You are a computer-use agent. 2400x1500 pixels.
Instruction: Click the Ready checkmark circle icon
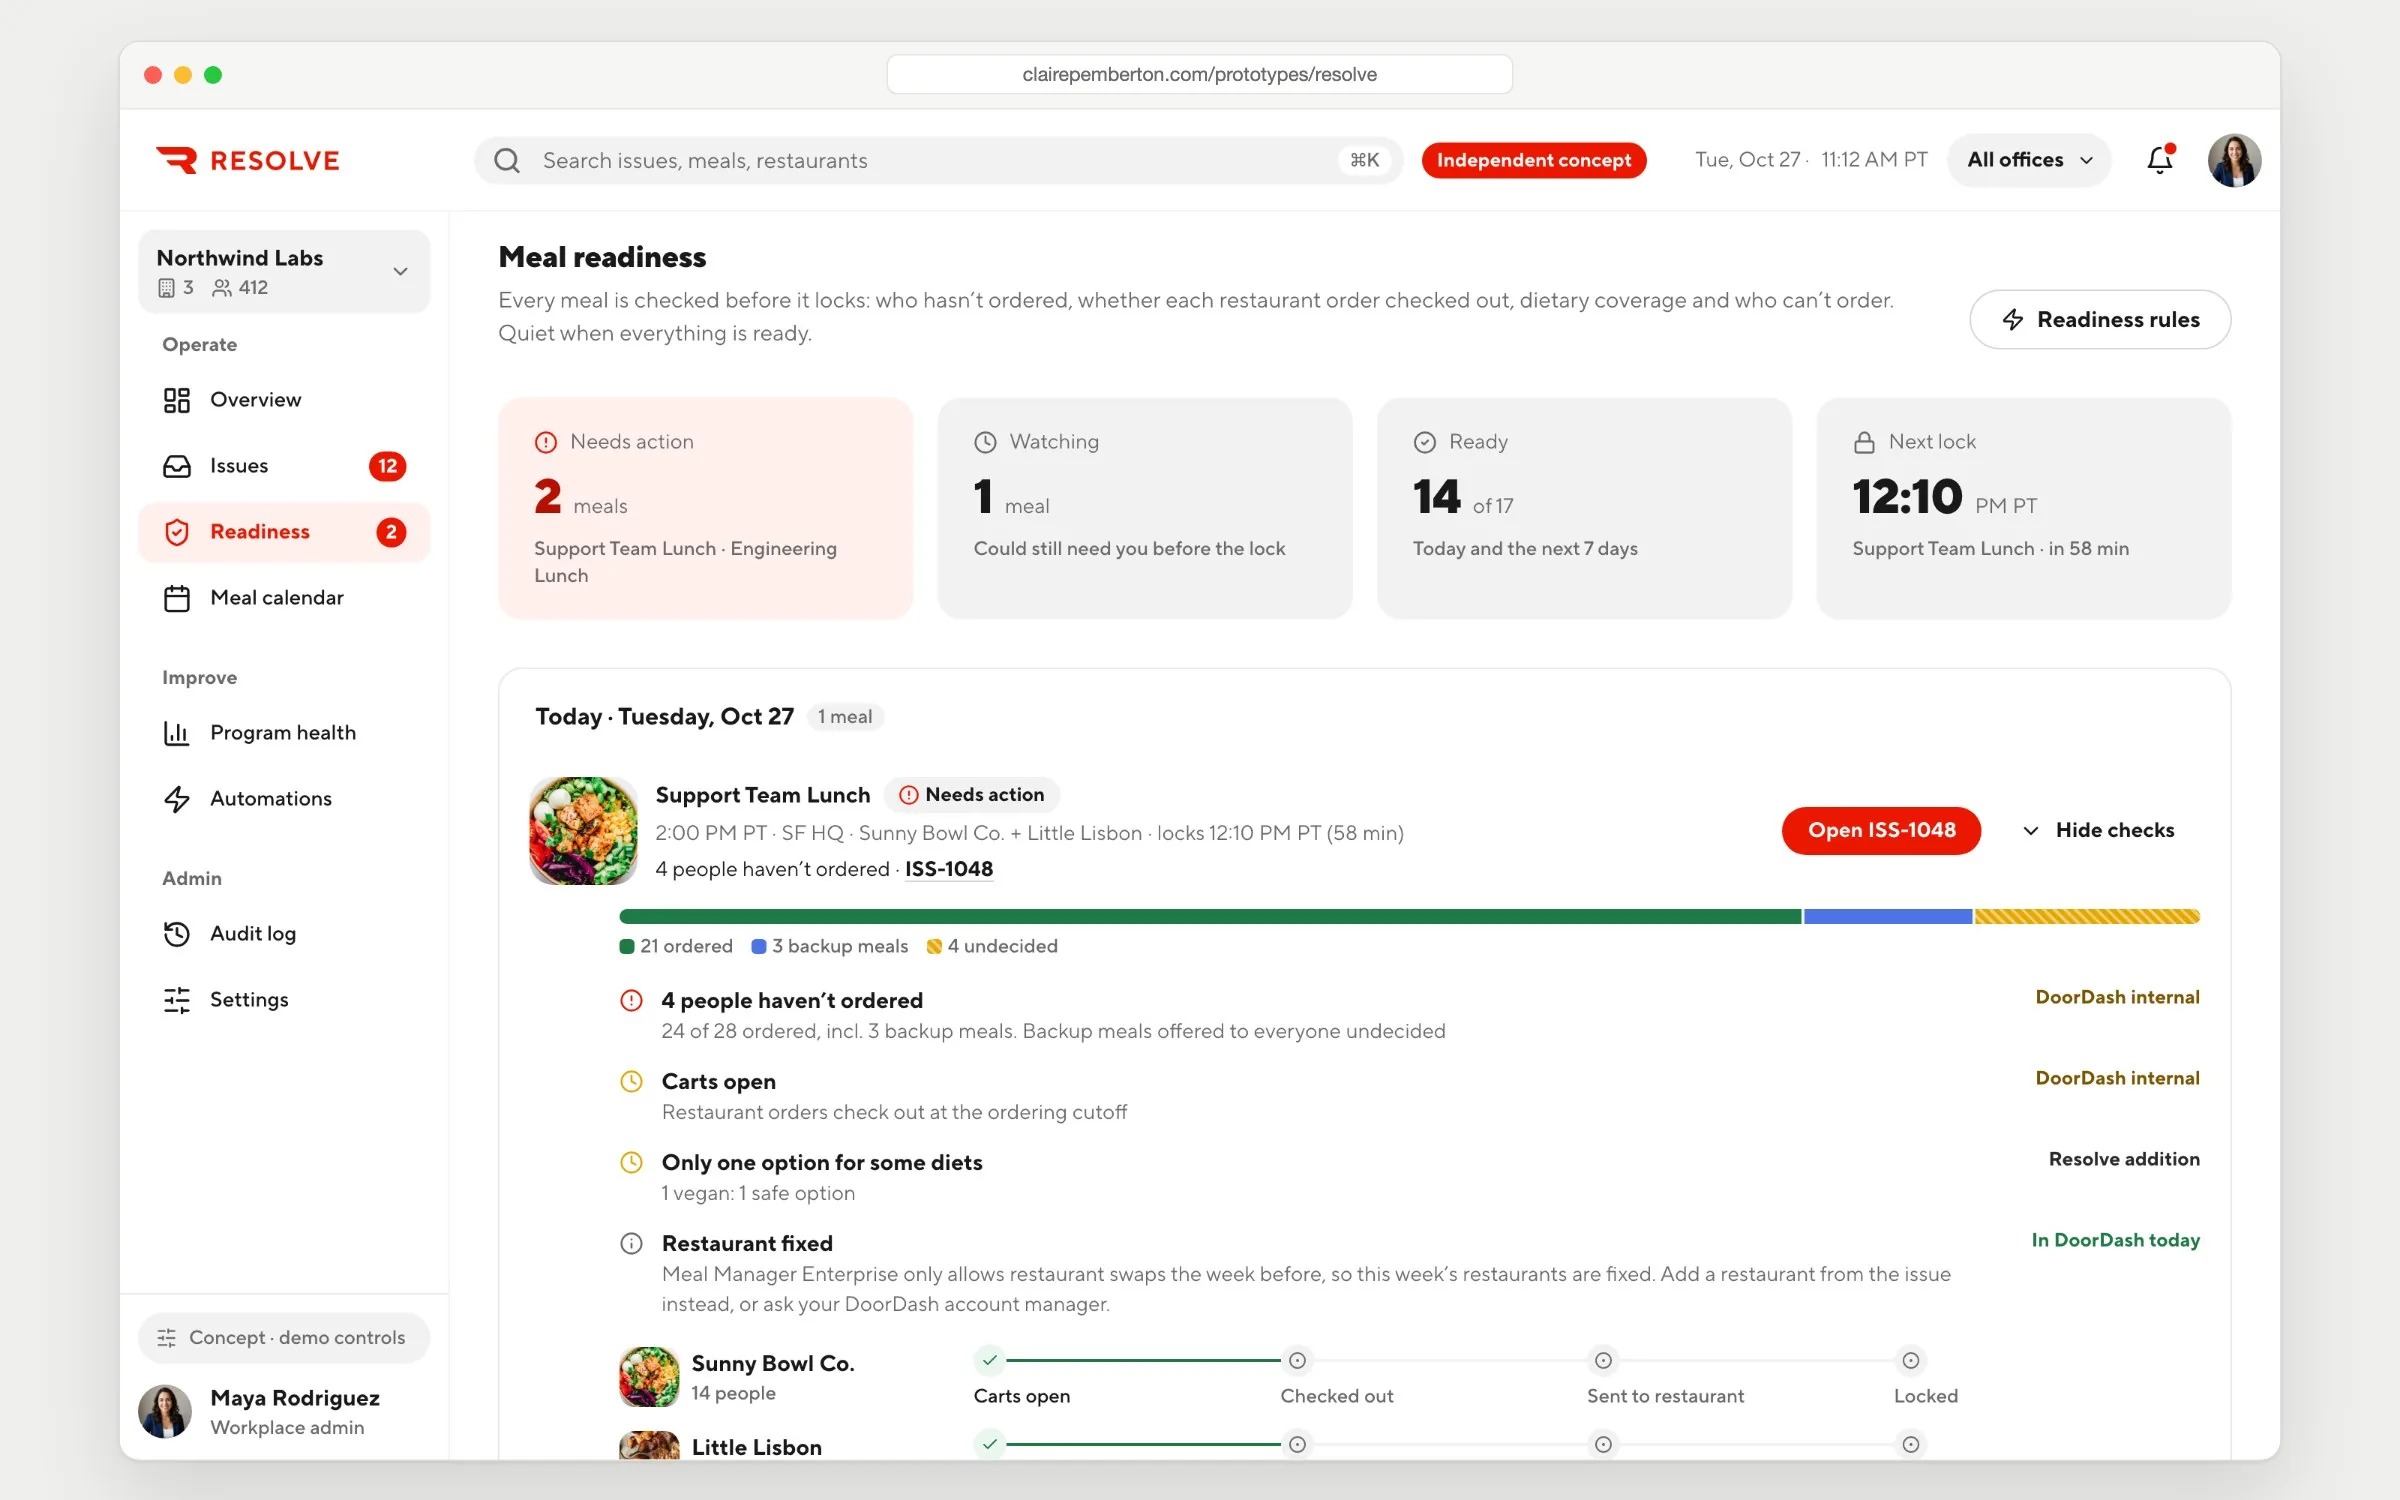click(1425, 442)
